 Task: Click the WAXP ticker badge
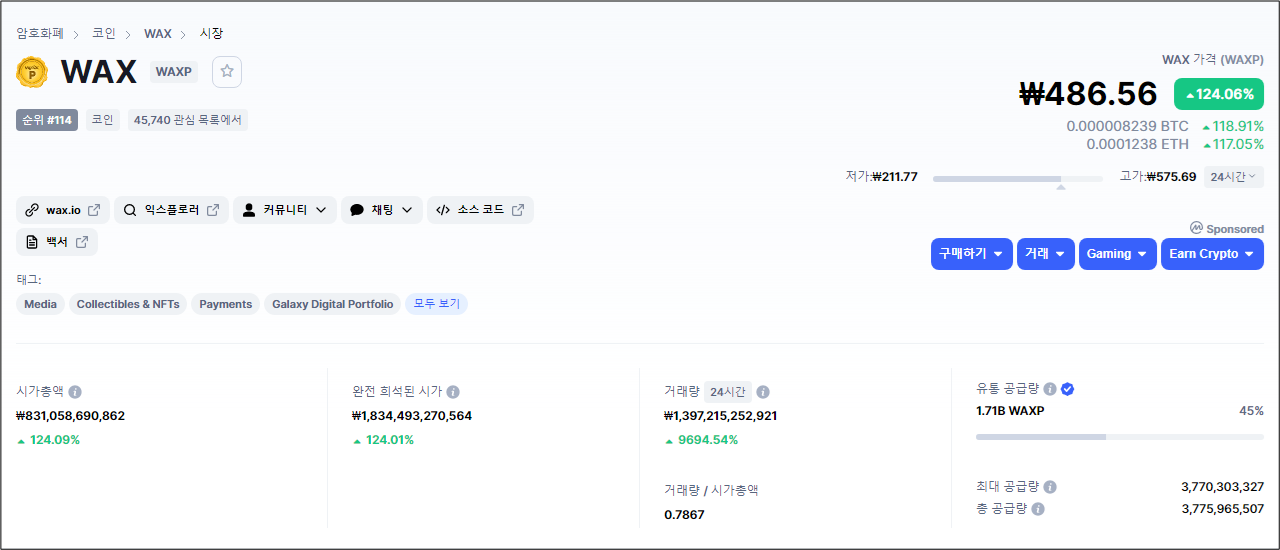pyautogui.click(x=174, y=72)
